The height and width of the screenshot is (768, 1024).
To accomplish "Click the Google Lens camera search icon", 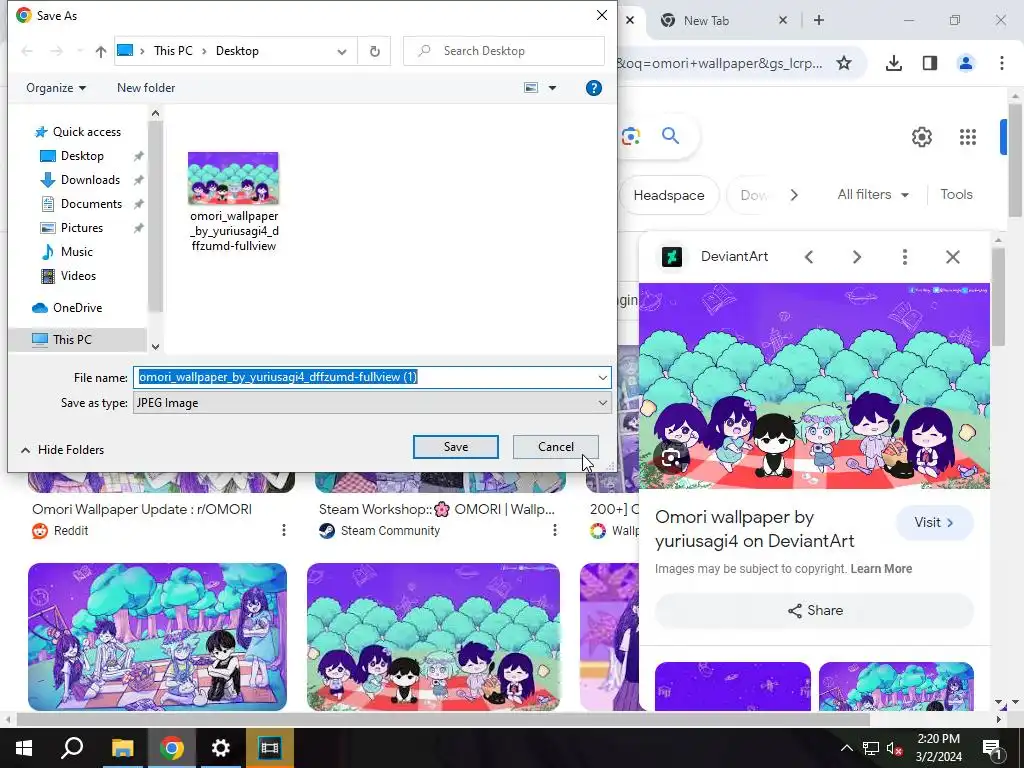I will [x=631, y=136].
